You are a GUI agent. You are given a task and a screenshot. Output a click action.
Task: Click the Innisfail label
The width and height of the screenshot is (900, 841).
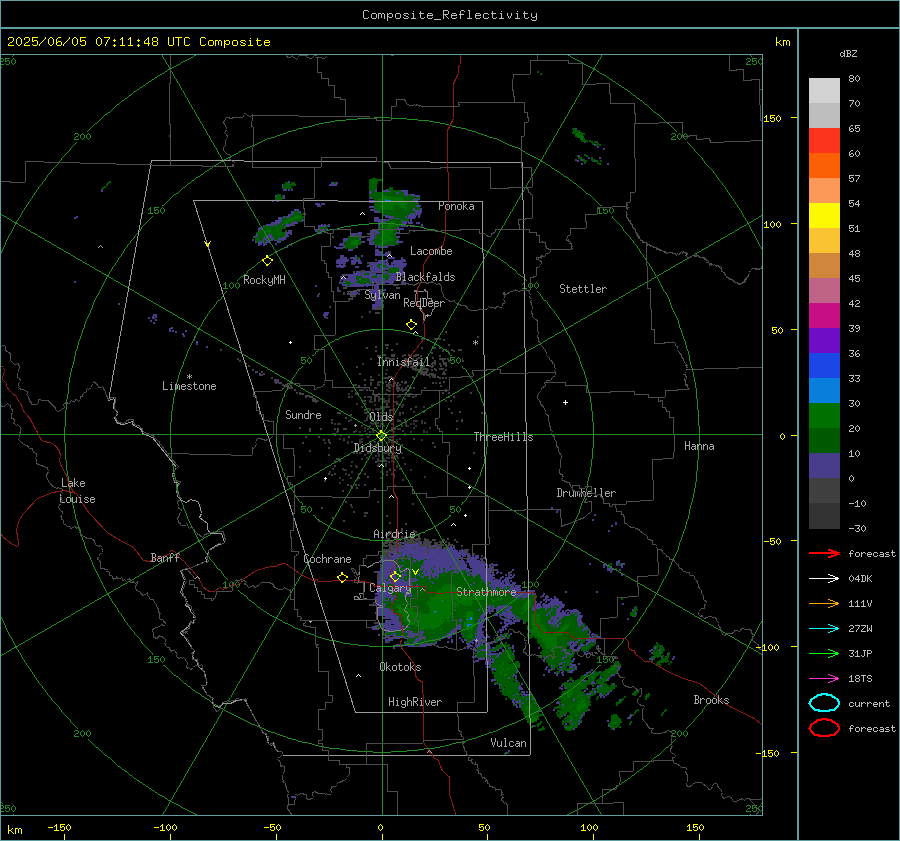pos(404,362)
